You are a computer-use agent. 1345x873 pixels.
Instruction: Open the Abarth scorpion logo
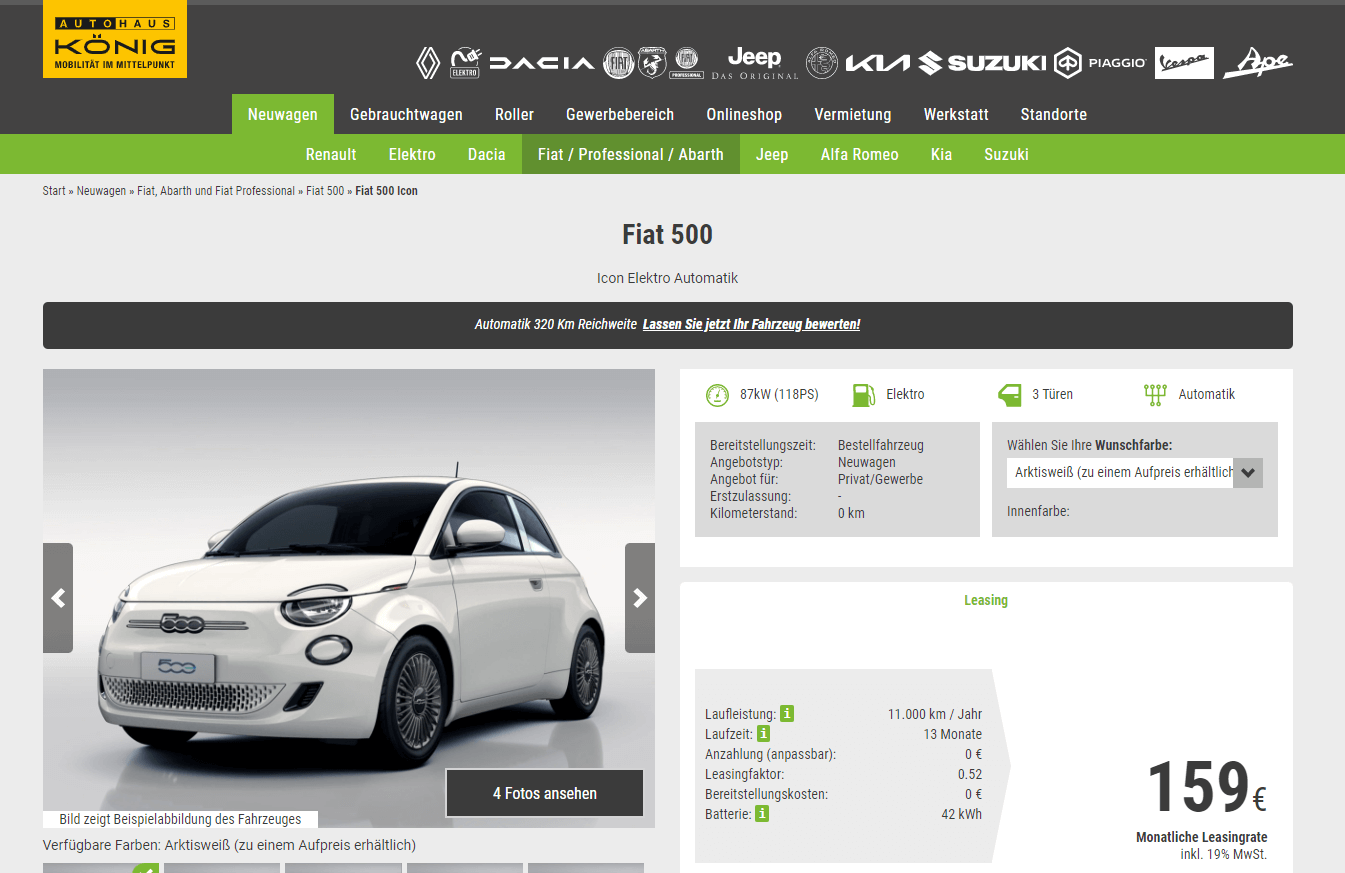(653, 63)
